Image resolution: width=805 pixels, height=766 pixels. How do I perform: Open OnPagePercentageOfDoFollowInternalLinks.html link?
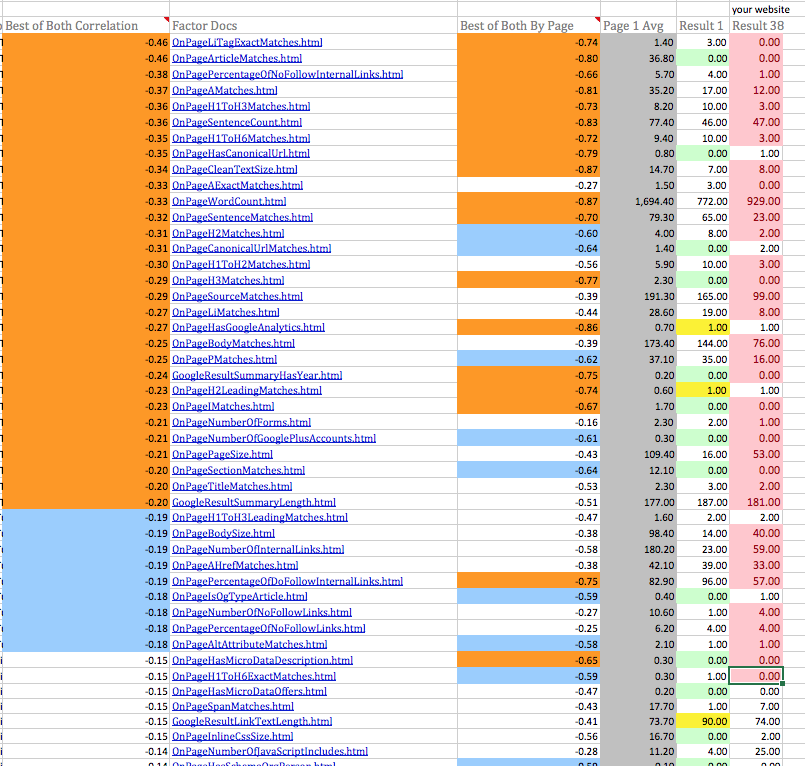288,581
